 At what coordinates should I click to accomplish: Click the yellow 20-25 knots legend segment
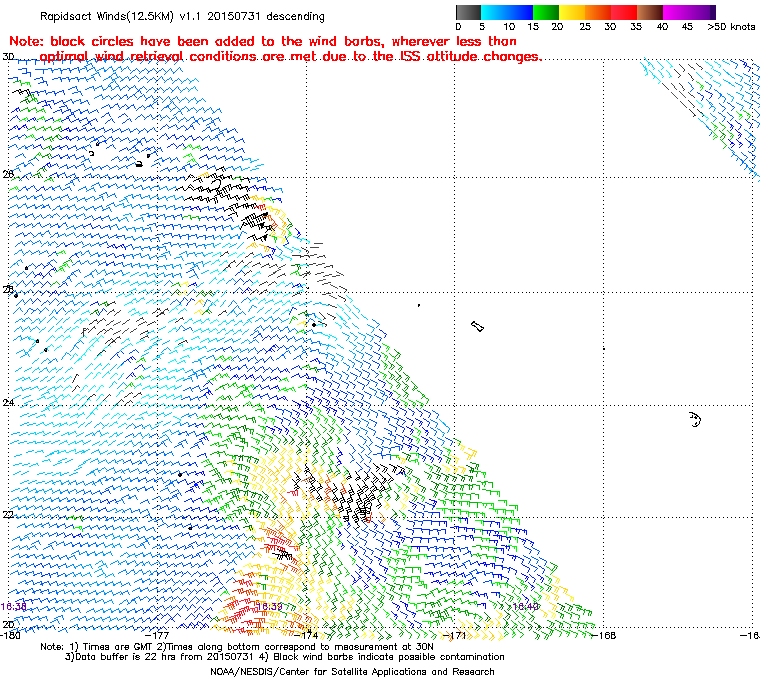[572, 12]
